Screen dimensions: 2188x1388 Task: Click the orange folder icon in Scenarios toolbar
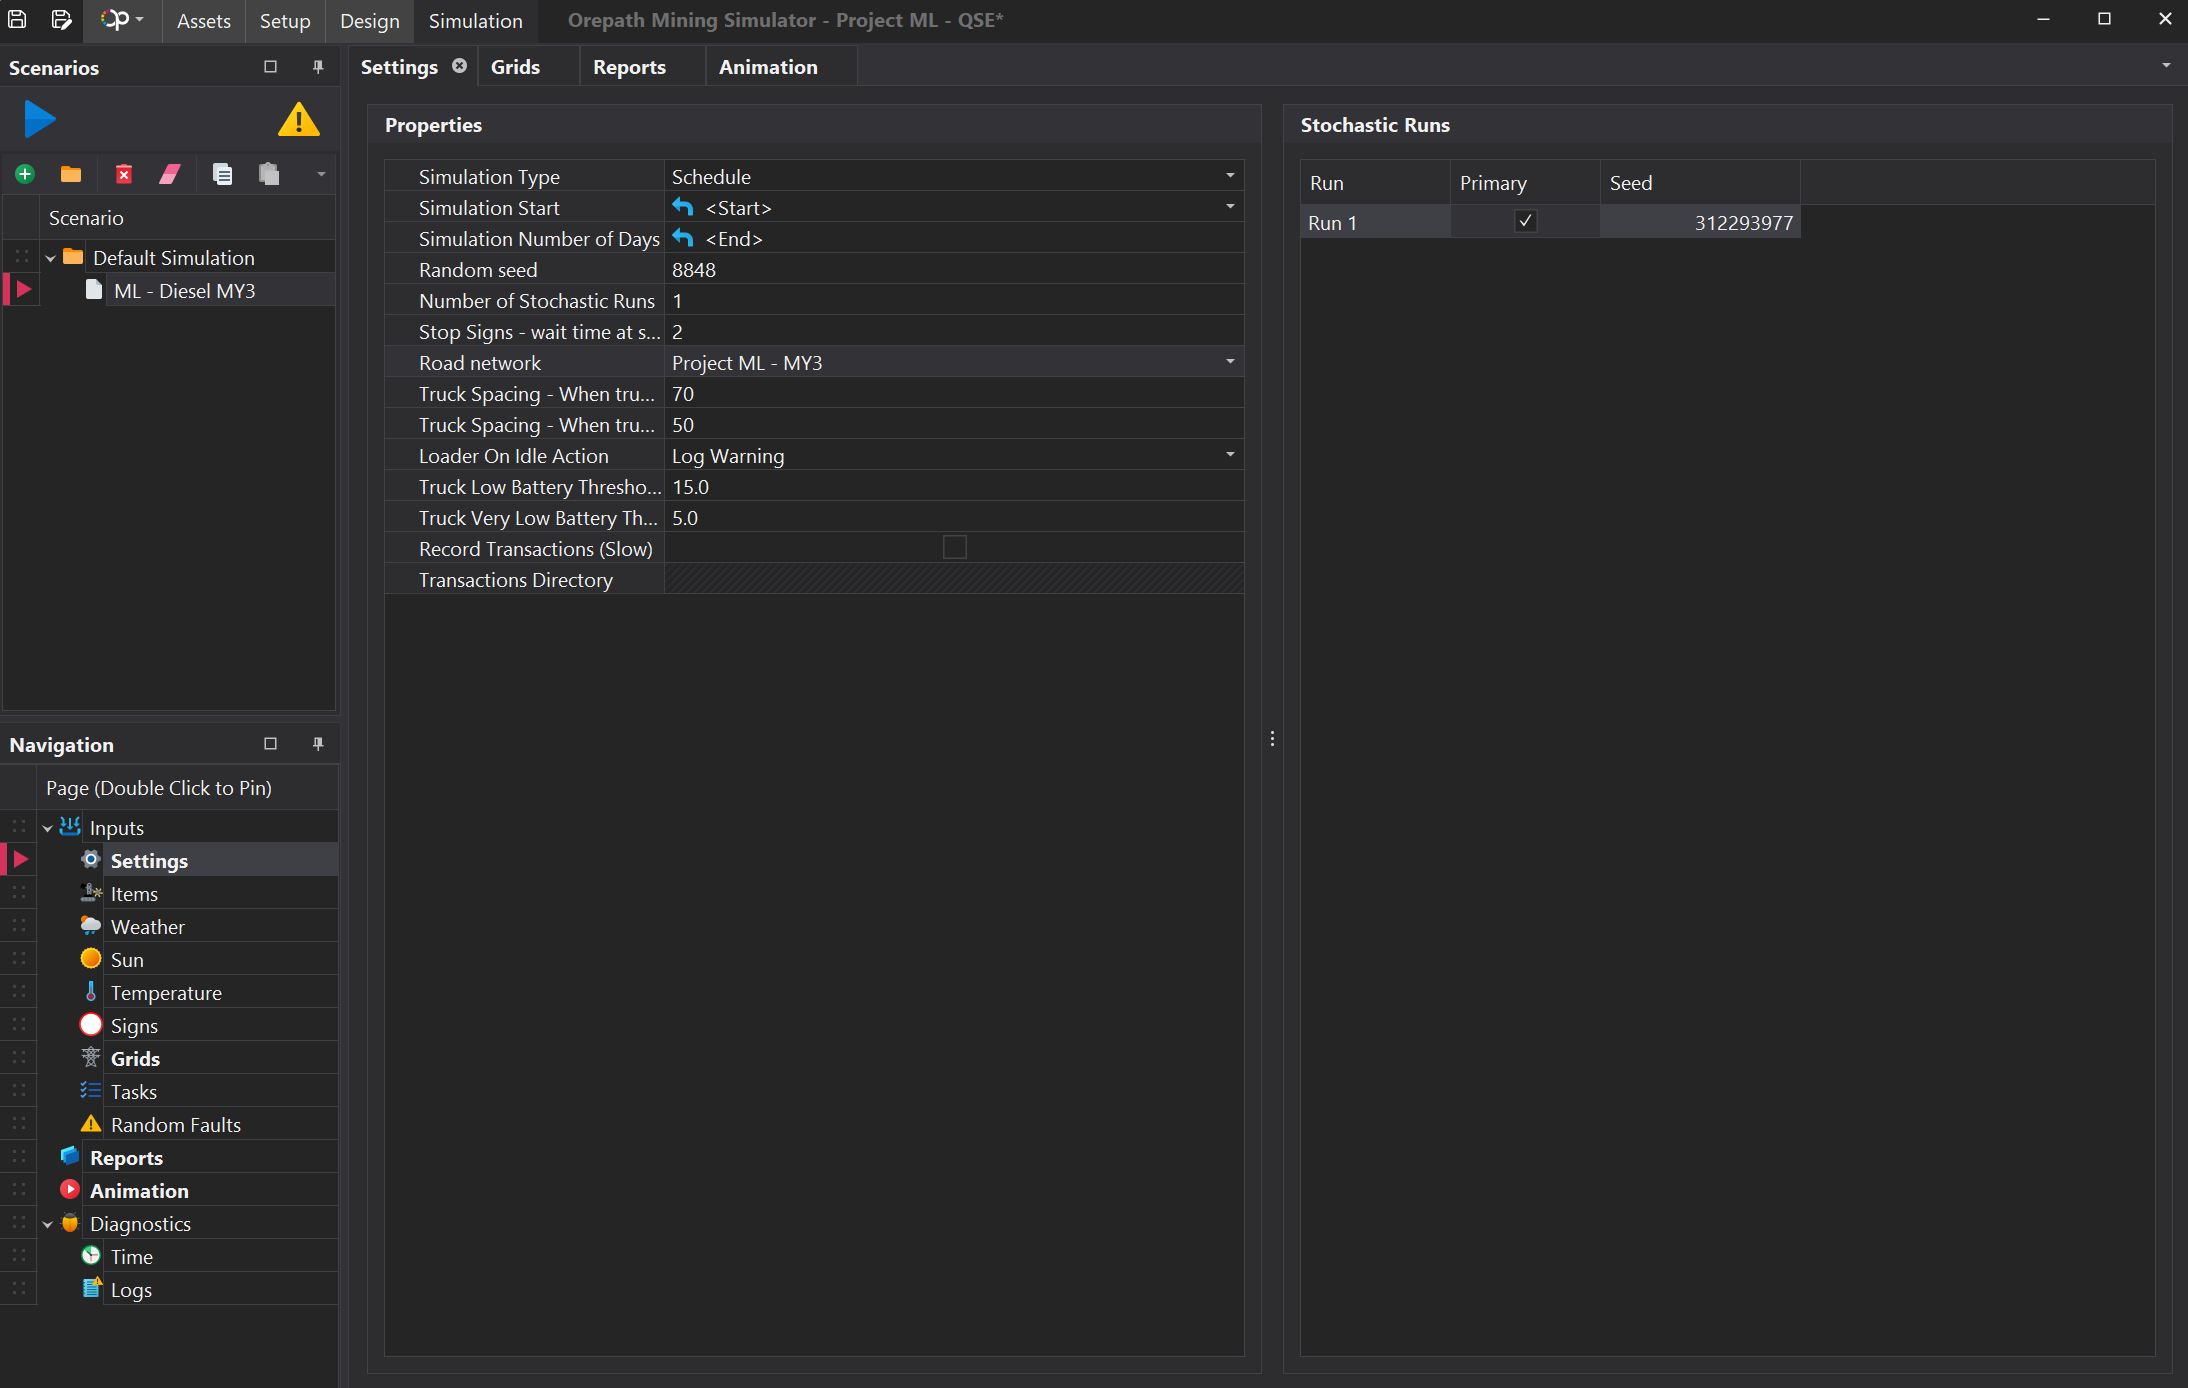pyautogui.click(x=71, y=174)
